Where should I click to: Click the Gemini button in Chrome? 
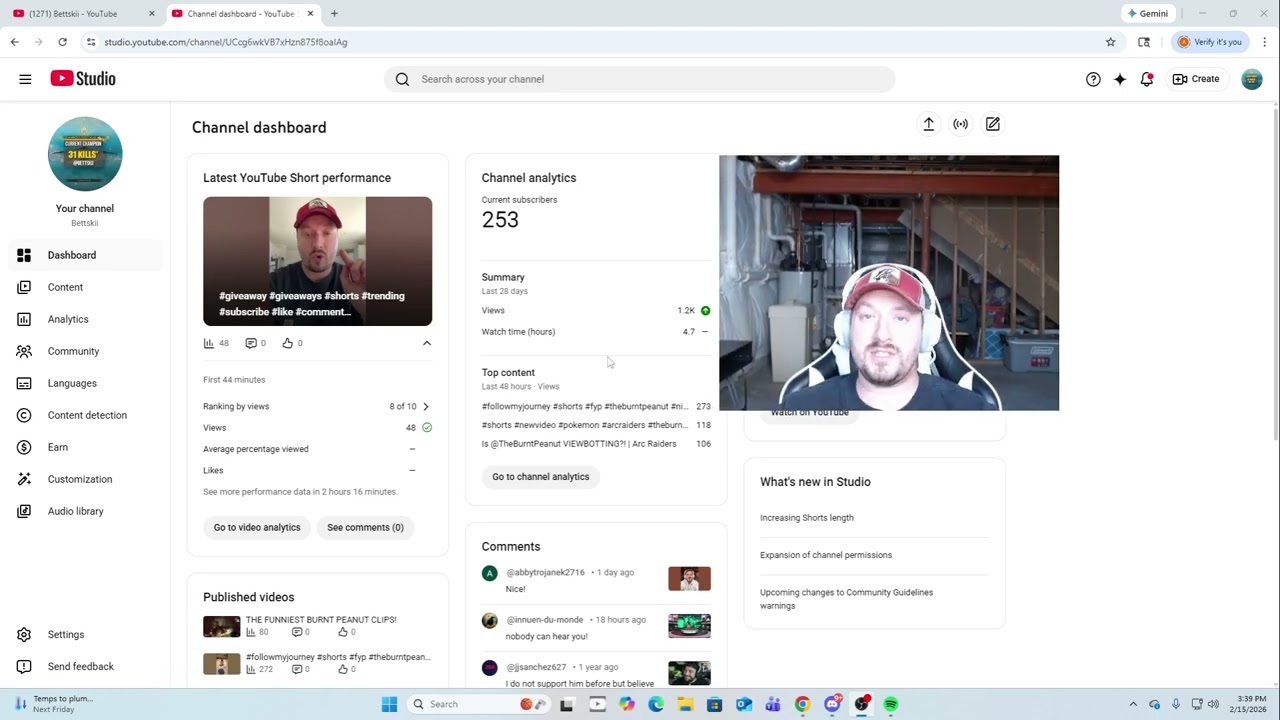(1147, 14)
